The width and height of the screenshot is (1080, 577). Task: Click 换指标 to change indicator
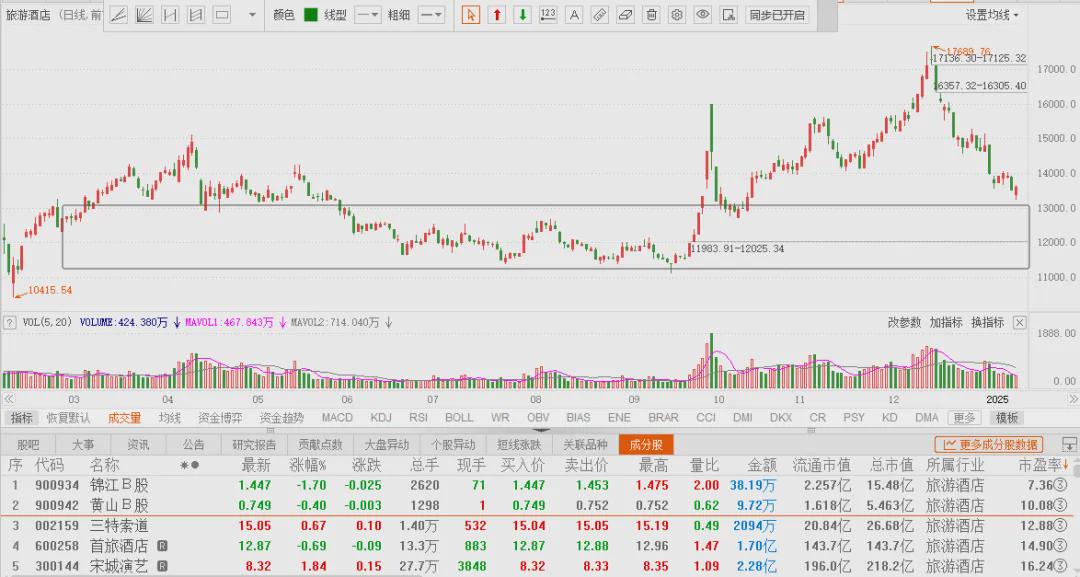(988, 322)
